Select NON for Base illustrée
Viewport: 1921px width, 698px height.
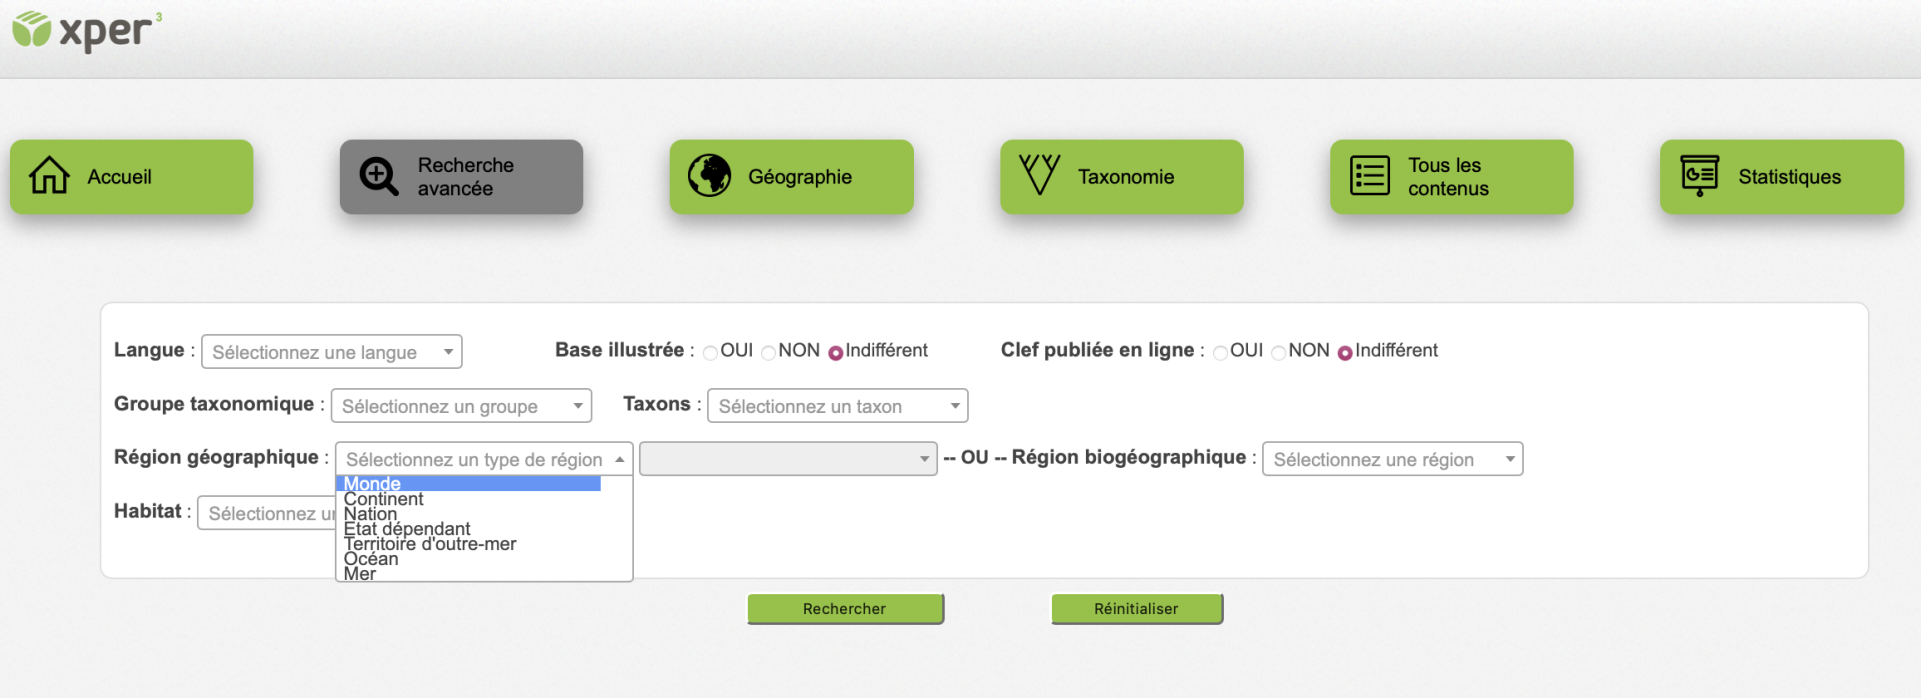click(769, 352)
